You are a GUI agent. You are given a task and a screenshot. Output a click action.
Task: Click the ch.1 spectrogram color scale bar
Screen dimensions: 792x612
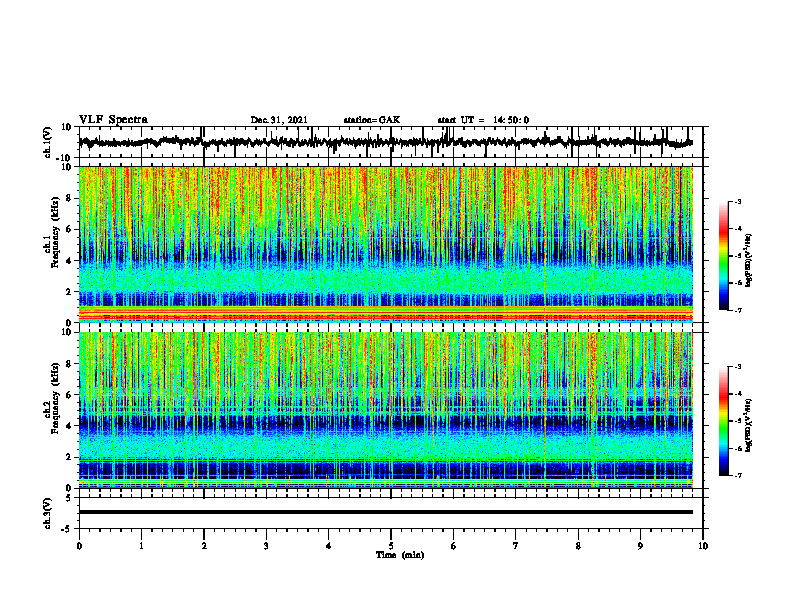click(723, 256)
